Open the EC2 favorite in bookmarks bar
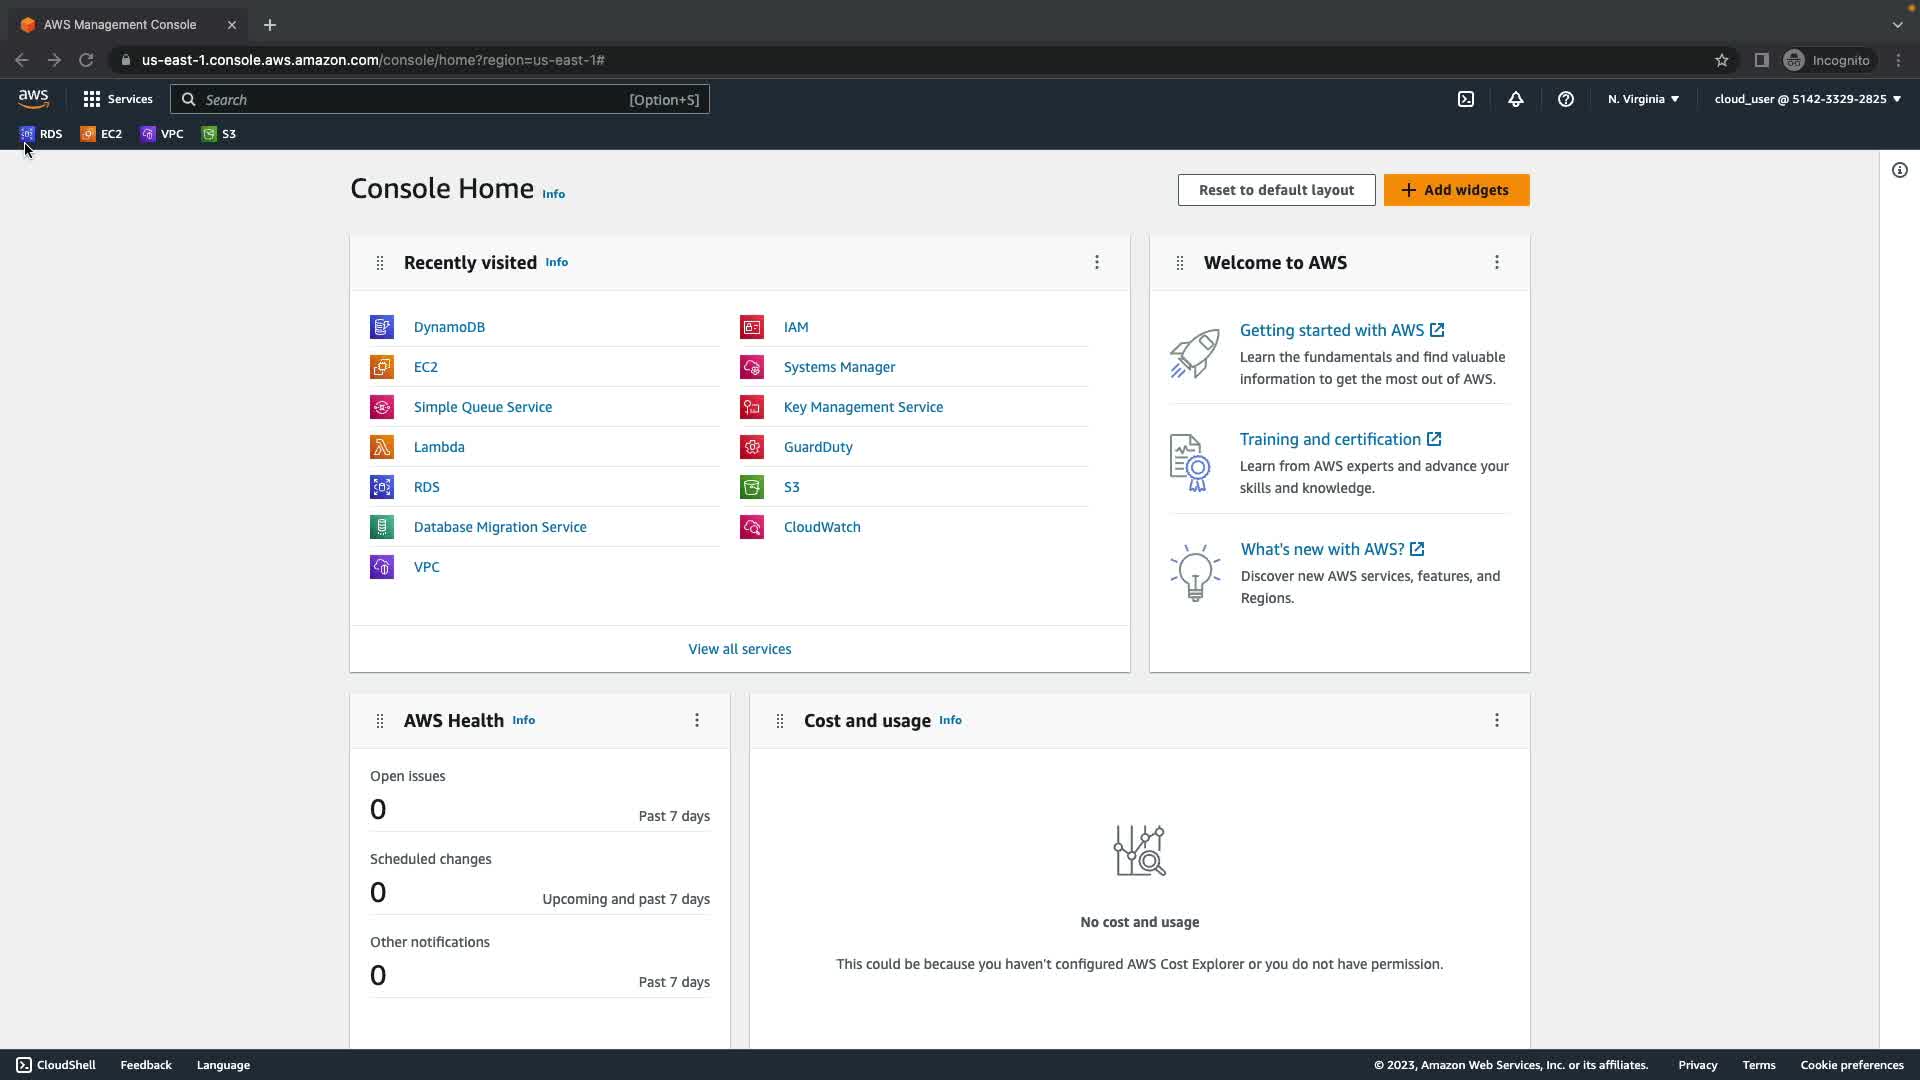This screenshot has width=1920, height=1080. click(x=101, y=134)
